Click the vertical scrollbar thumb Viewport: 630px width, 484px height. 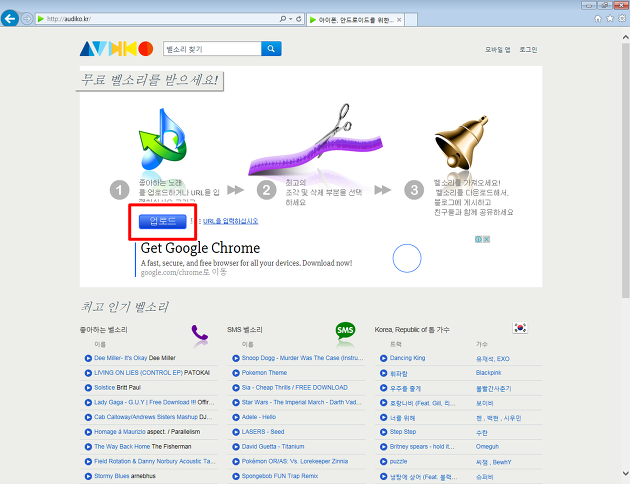[625, 170]
